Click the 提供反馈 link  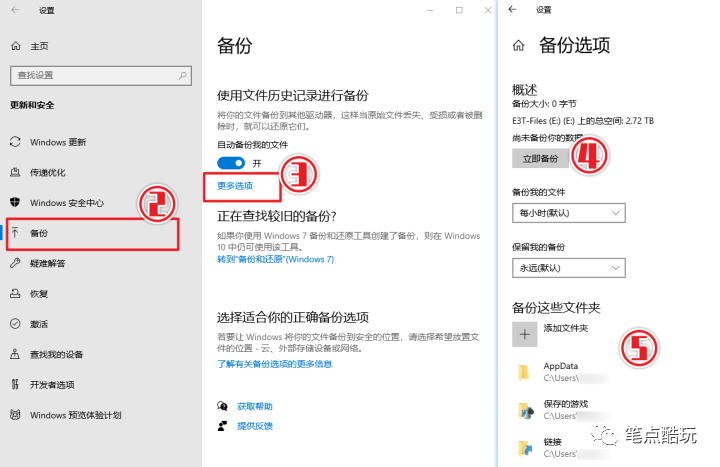[x=254, y=426]
